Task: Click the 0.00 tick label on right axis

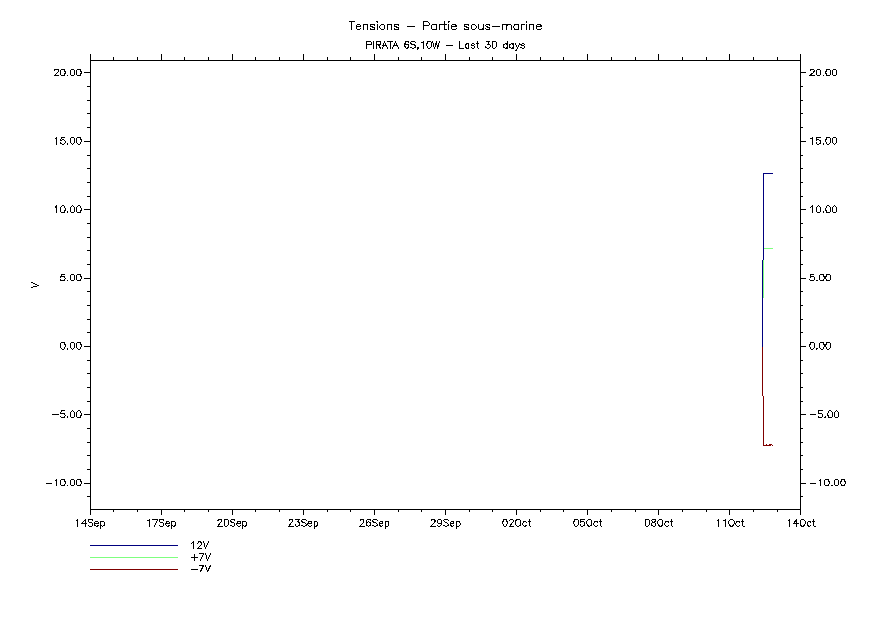Action: [x=825, y=346]
